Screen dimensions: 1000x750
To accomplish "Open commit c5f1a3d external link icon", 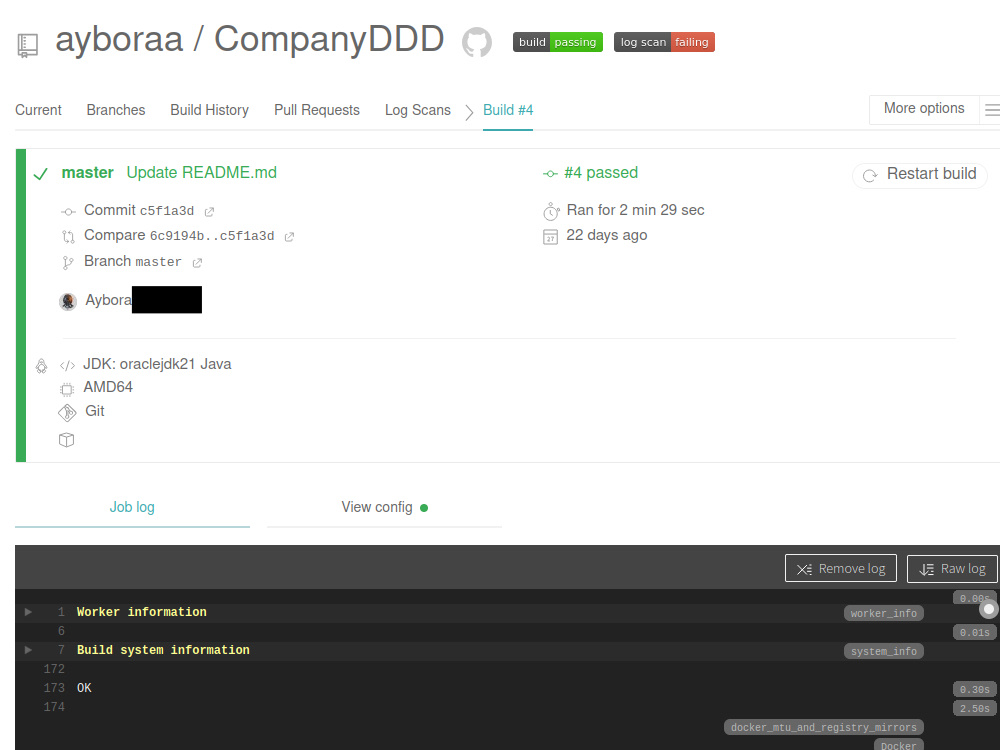I will tap(209, 212).
